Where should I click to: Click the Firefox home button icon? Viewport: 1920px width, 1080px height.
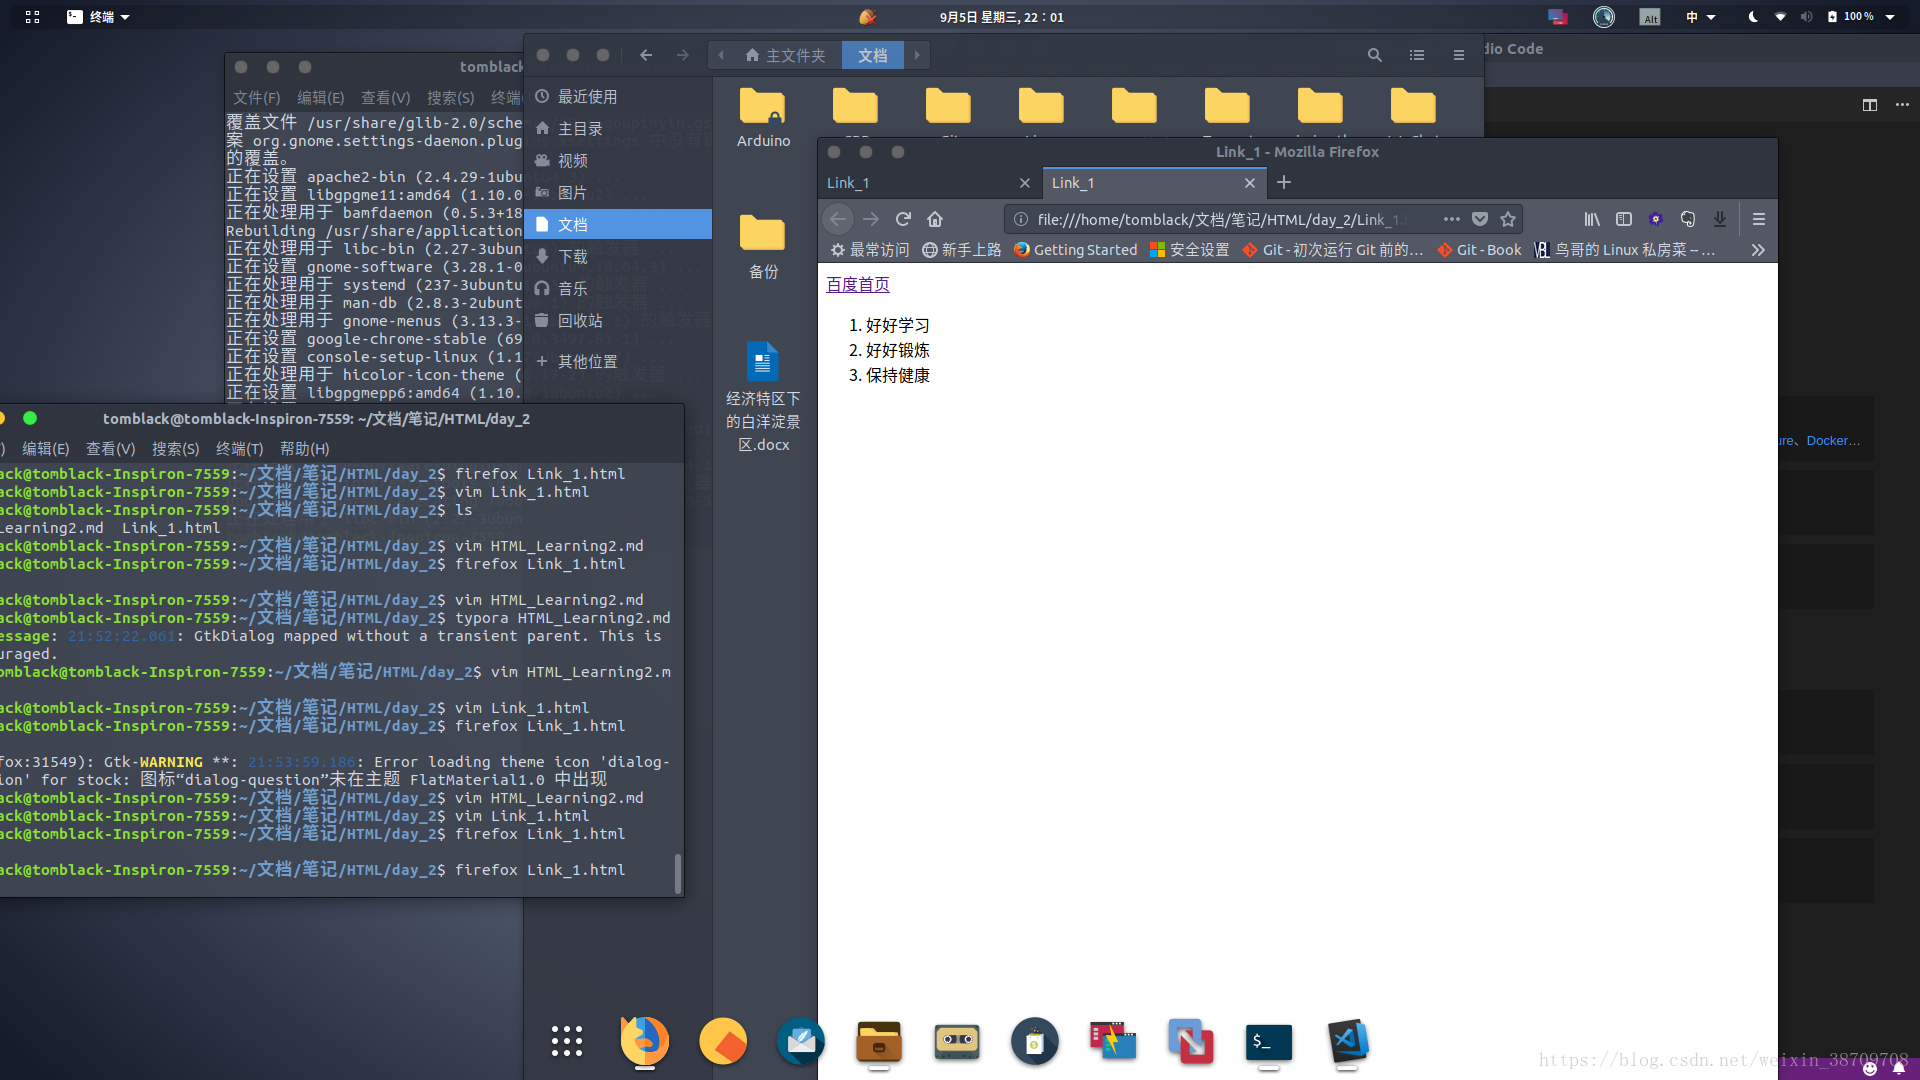[935, 219]
